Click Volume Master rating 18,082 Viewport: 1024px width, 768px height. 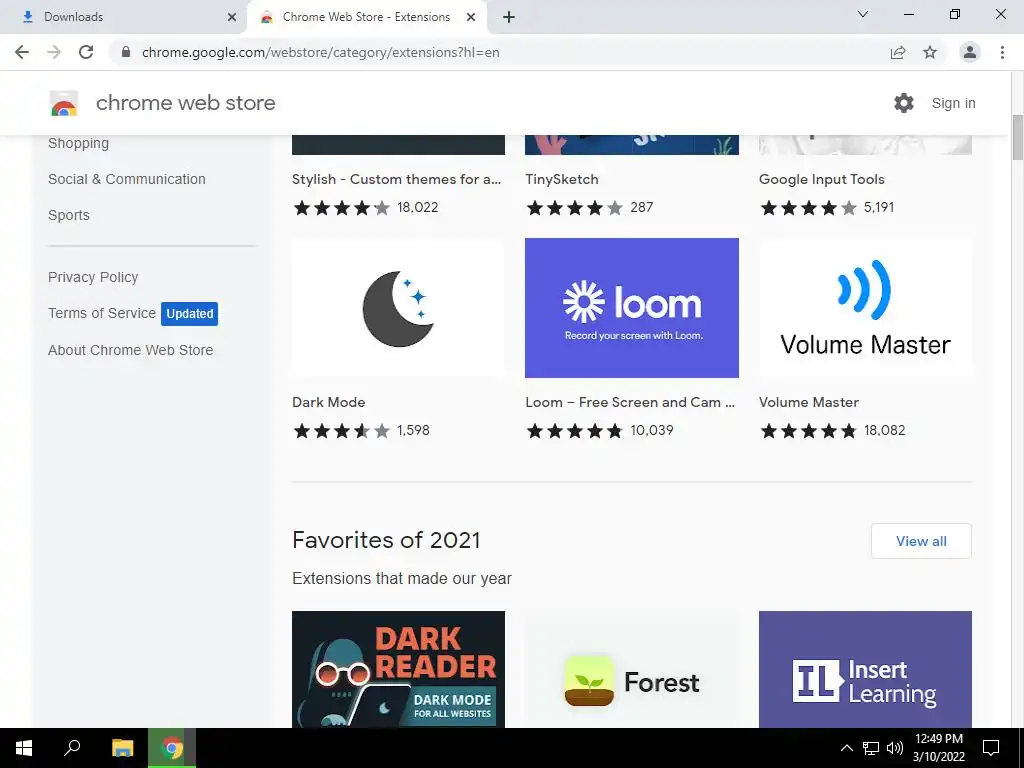point(833,430)
